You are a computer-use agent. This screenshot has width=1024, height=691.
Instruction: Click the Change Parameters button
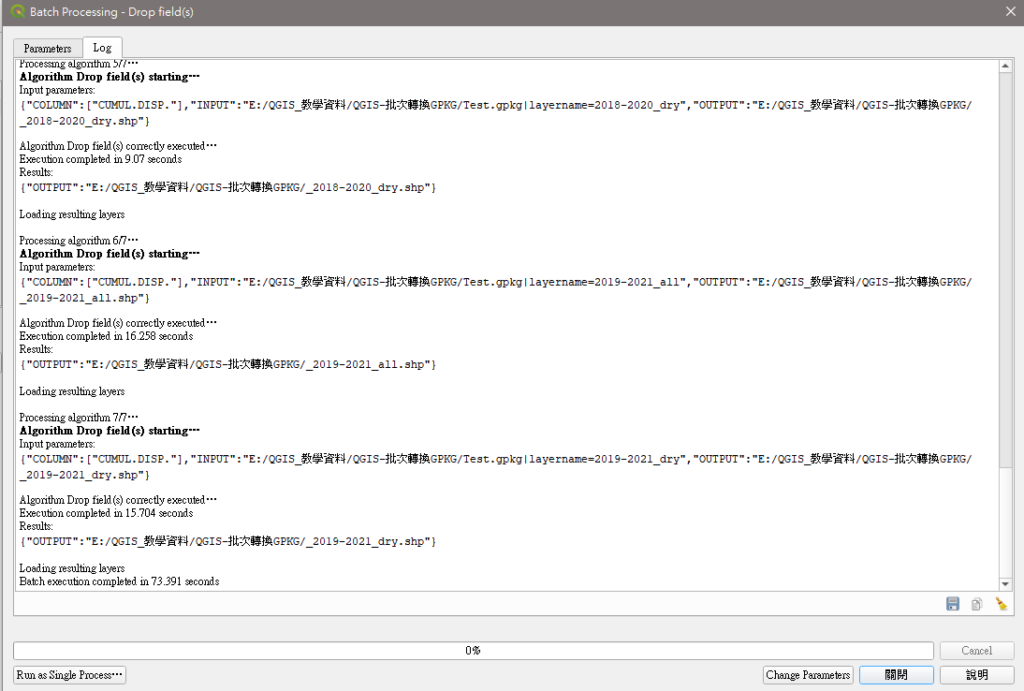click(x=808, y=675)
